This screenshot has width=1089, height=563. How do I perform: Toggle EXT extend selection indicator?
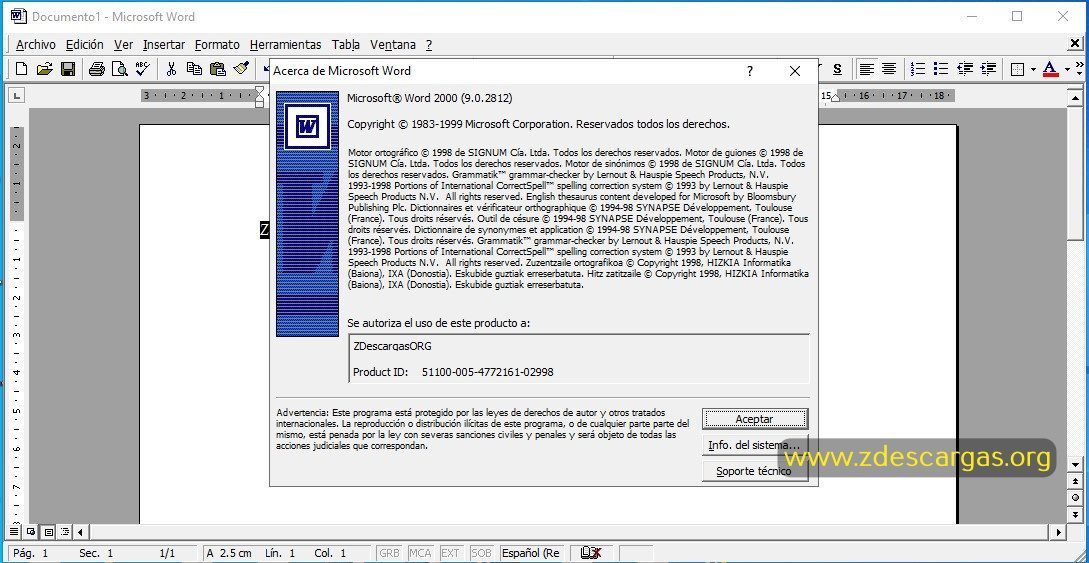point(451,553)
